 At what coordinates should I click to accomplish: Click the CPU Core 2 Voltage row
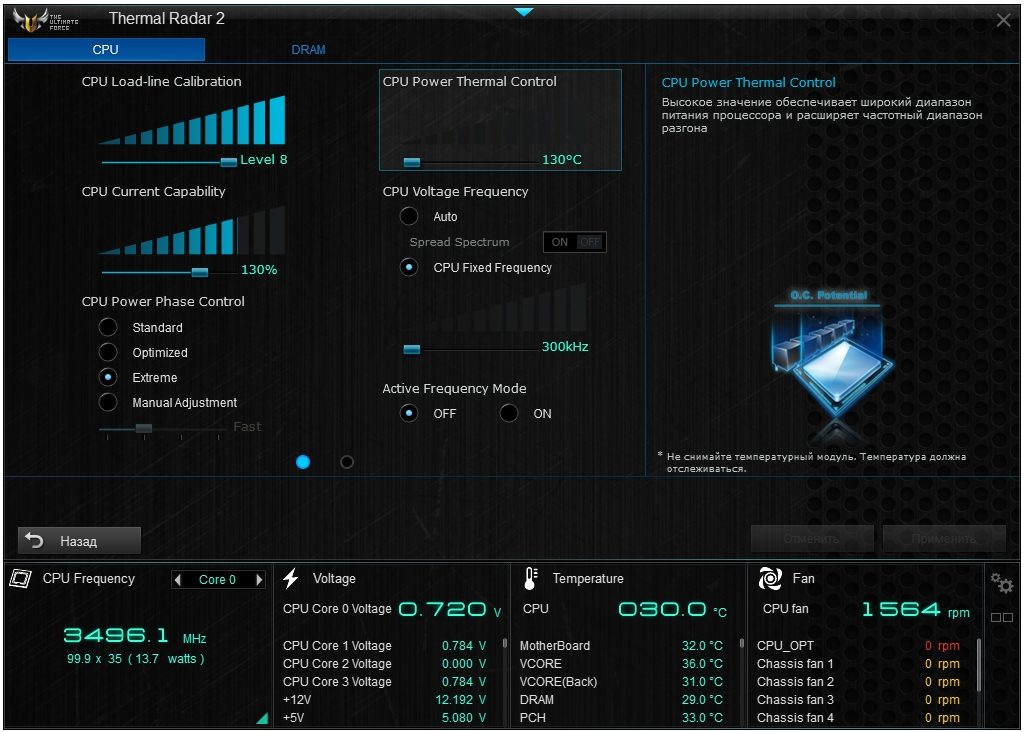pyautogui.click(x=385, y=663)
